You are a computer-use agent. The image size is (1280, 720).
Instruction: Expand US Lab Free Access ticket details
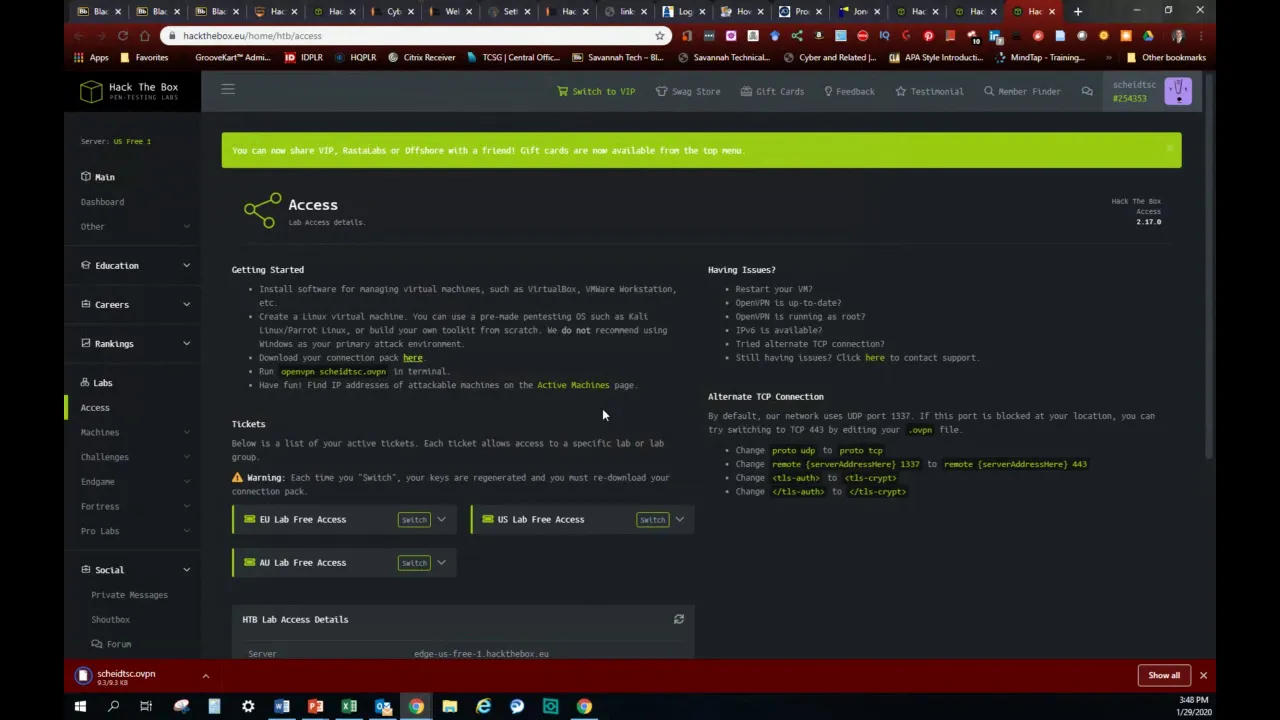click(679, 519)
